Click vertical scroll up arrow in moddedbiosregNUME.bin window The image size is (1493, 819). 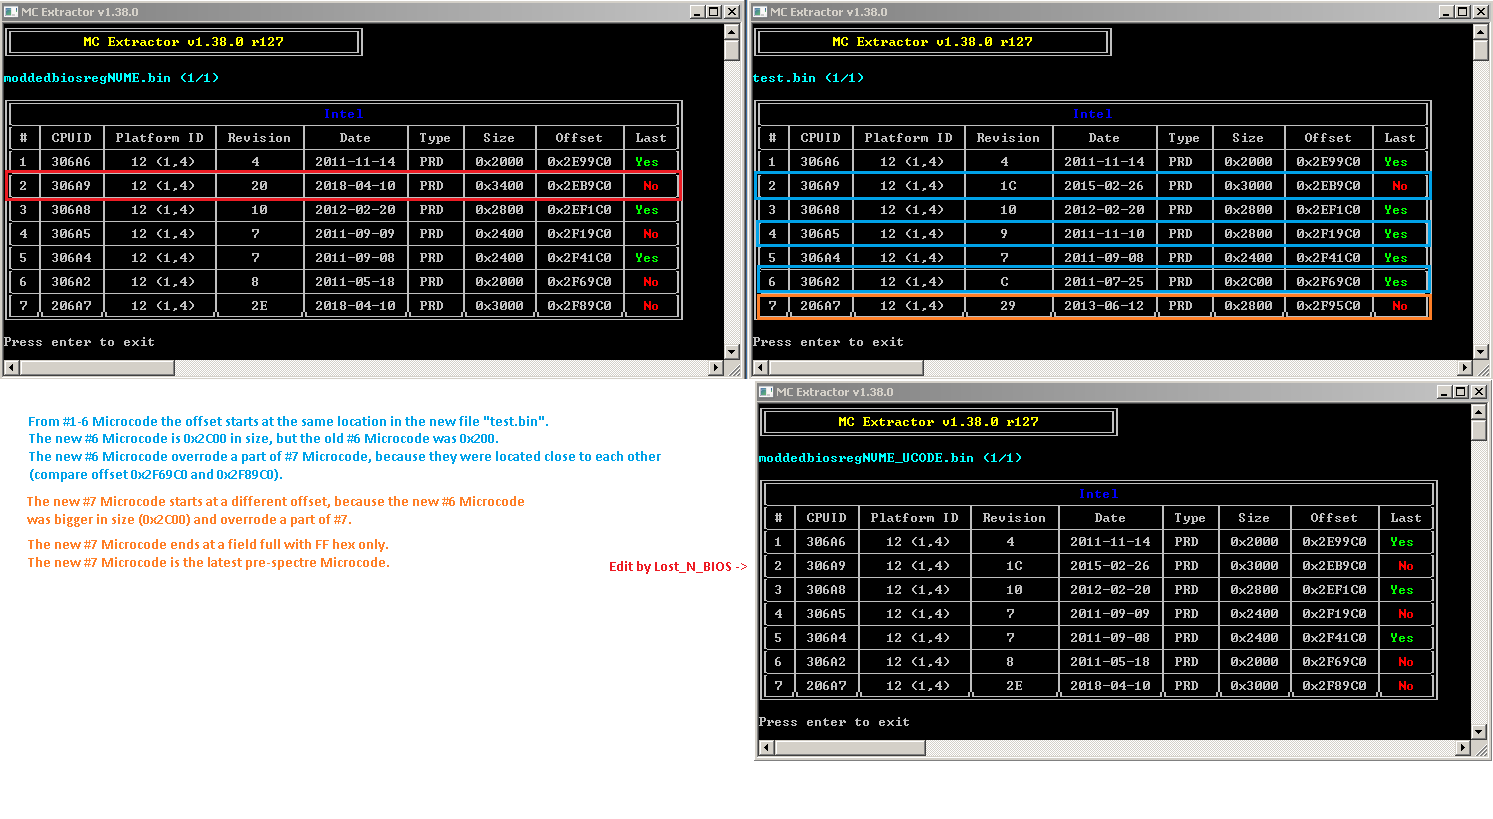[x=732, y=31]
